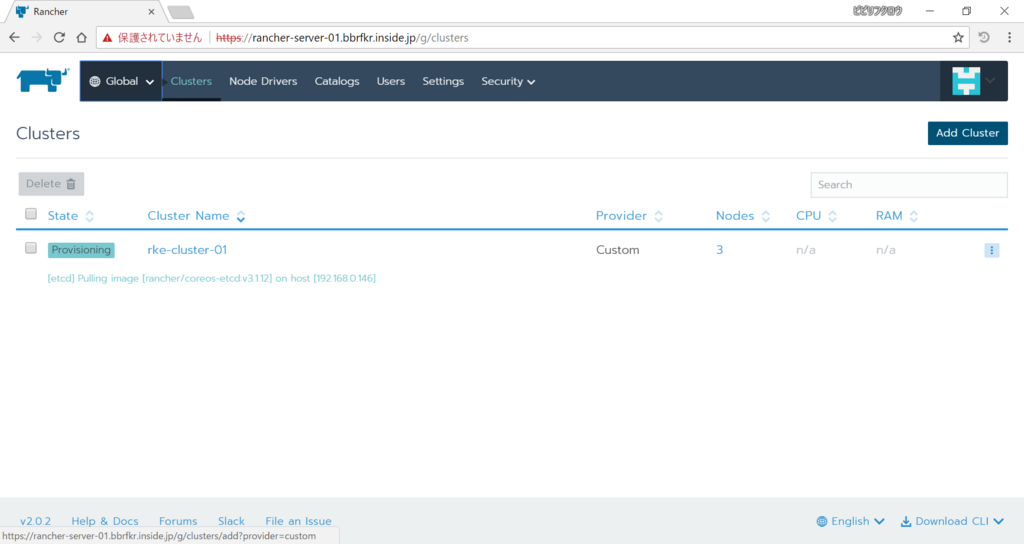Click the history extension icon

coord(984,38)
